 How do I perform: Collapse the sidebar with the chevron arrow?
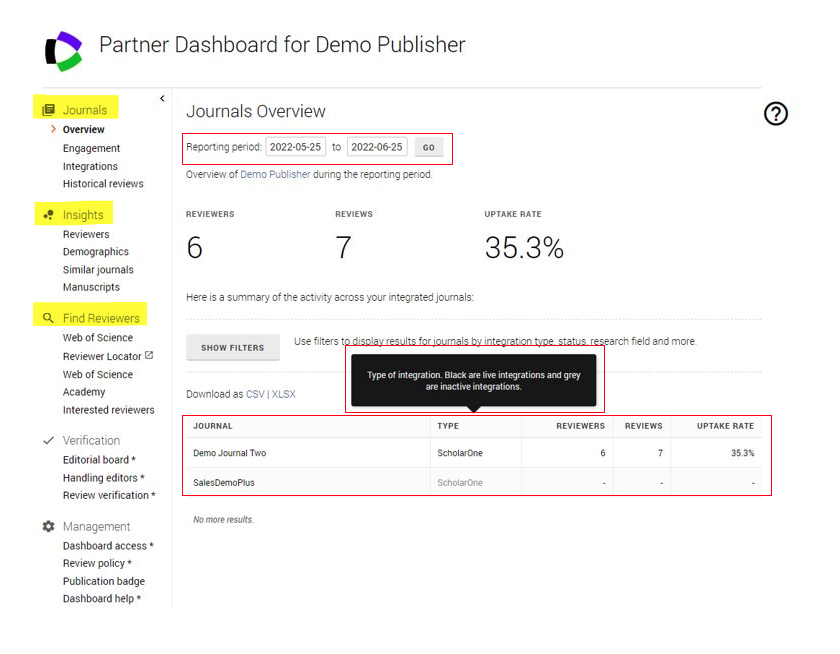[162, 99]
